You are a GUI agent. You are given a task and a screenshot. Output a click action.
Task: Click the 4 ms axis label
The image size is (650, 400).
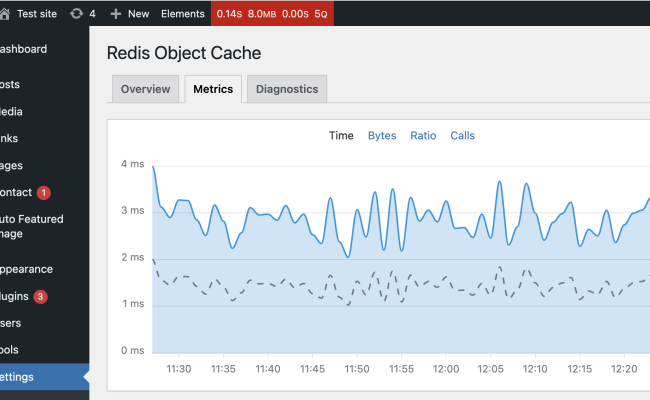point(133,164)
